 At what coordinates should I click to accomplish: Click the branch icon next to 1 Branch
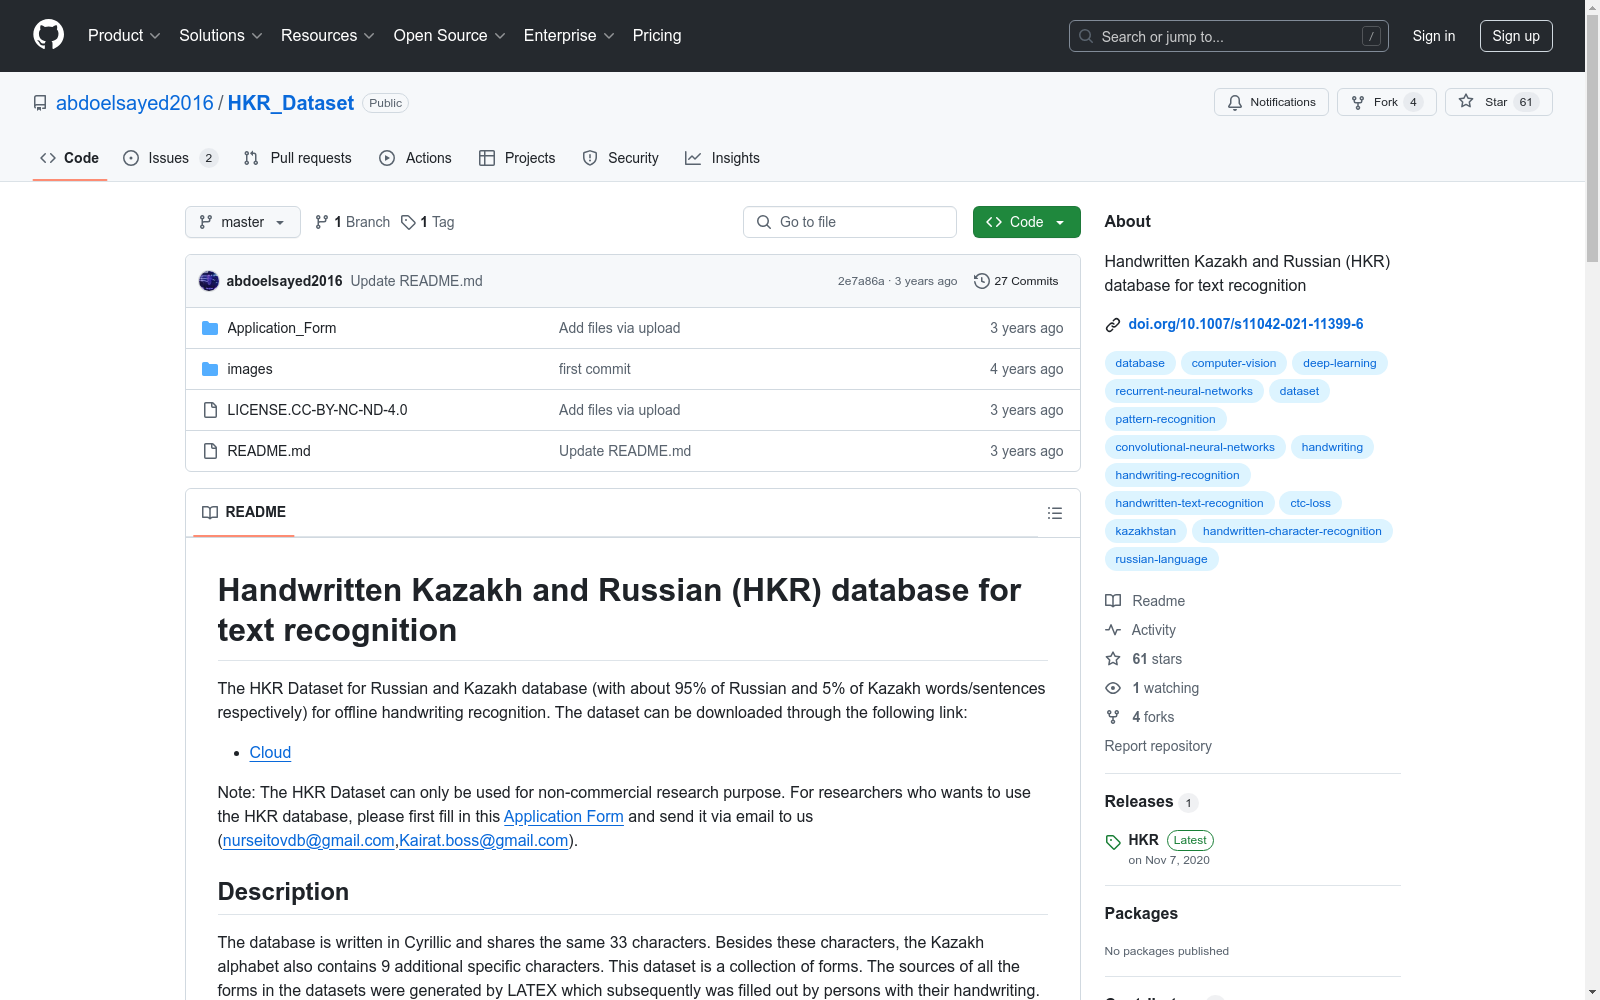[x=322, y=222]
